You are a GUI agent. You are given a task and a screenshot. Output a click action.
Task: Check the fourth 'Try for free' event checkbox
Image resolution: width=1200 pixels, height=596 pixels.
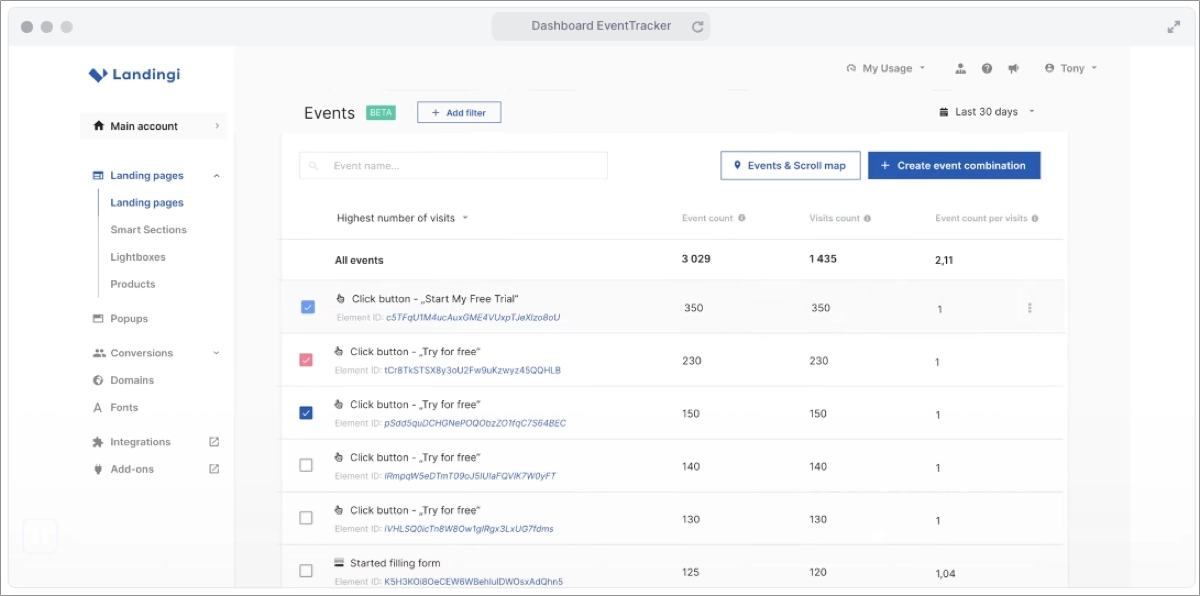pos(306,464)
